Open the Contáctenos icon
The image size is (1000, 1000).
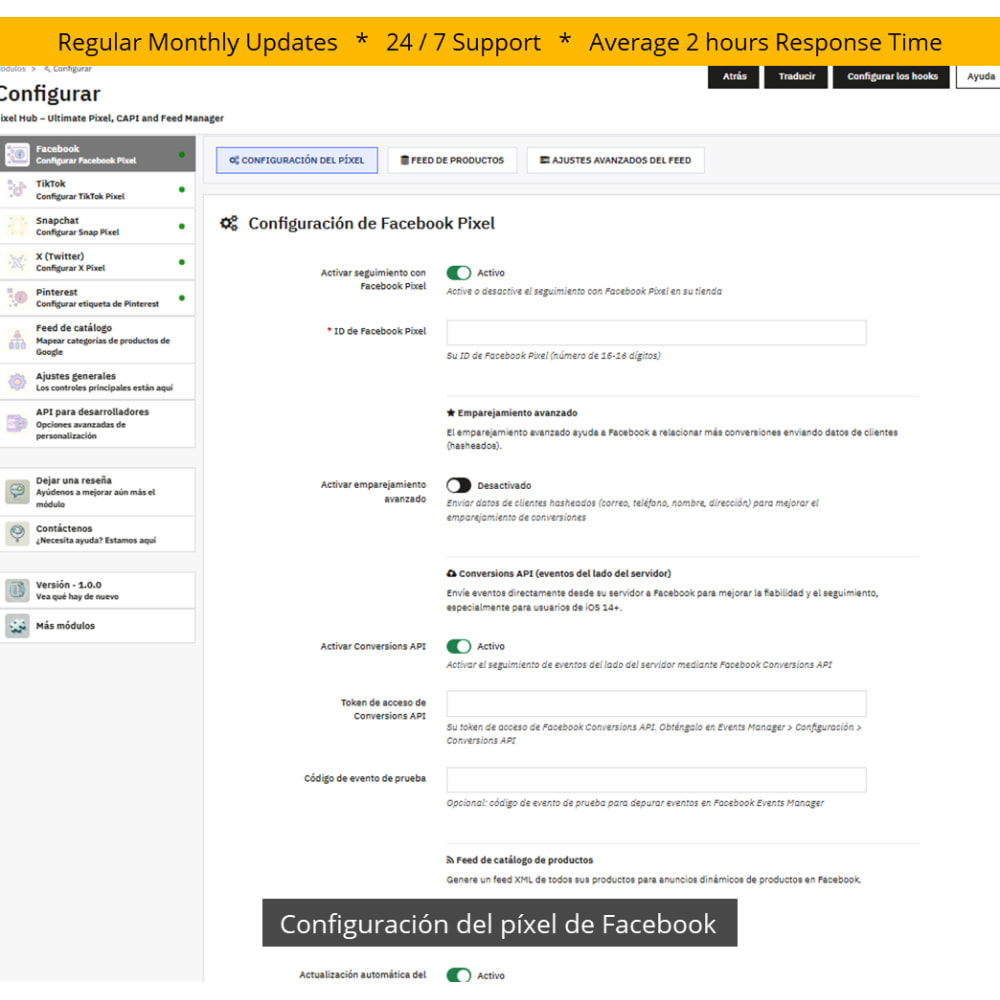tap(17, 533)
